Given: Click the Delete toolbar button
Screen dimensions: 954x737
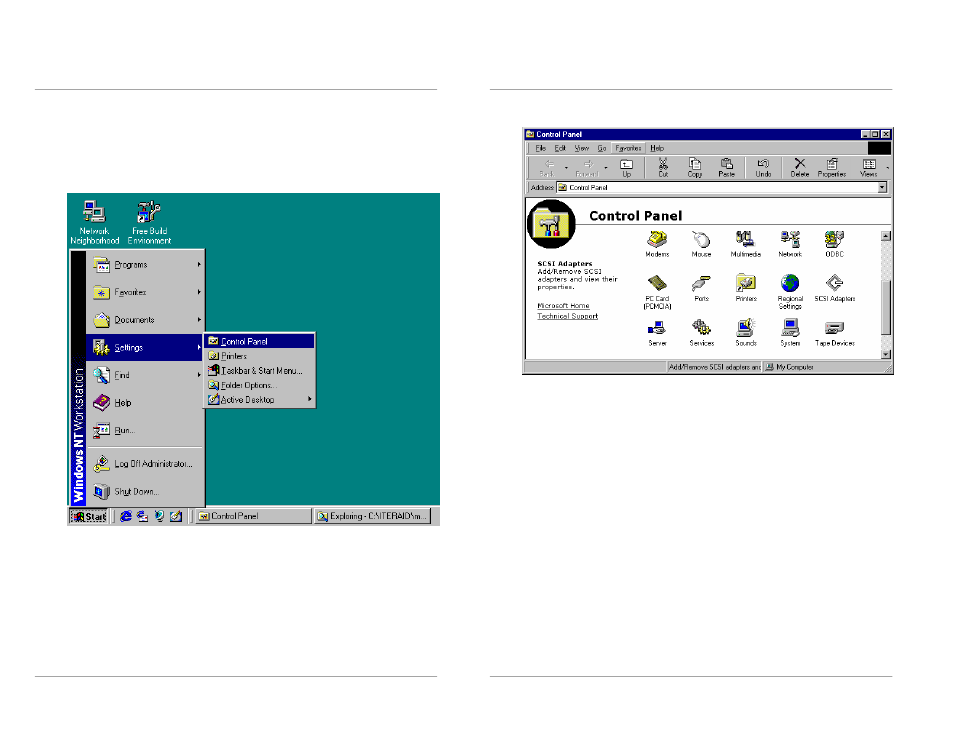Looking at the screenshot, I should 799,168.
